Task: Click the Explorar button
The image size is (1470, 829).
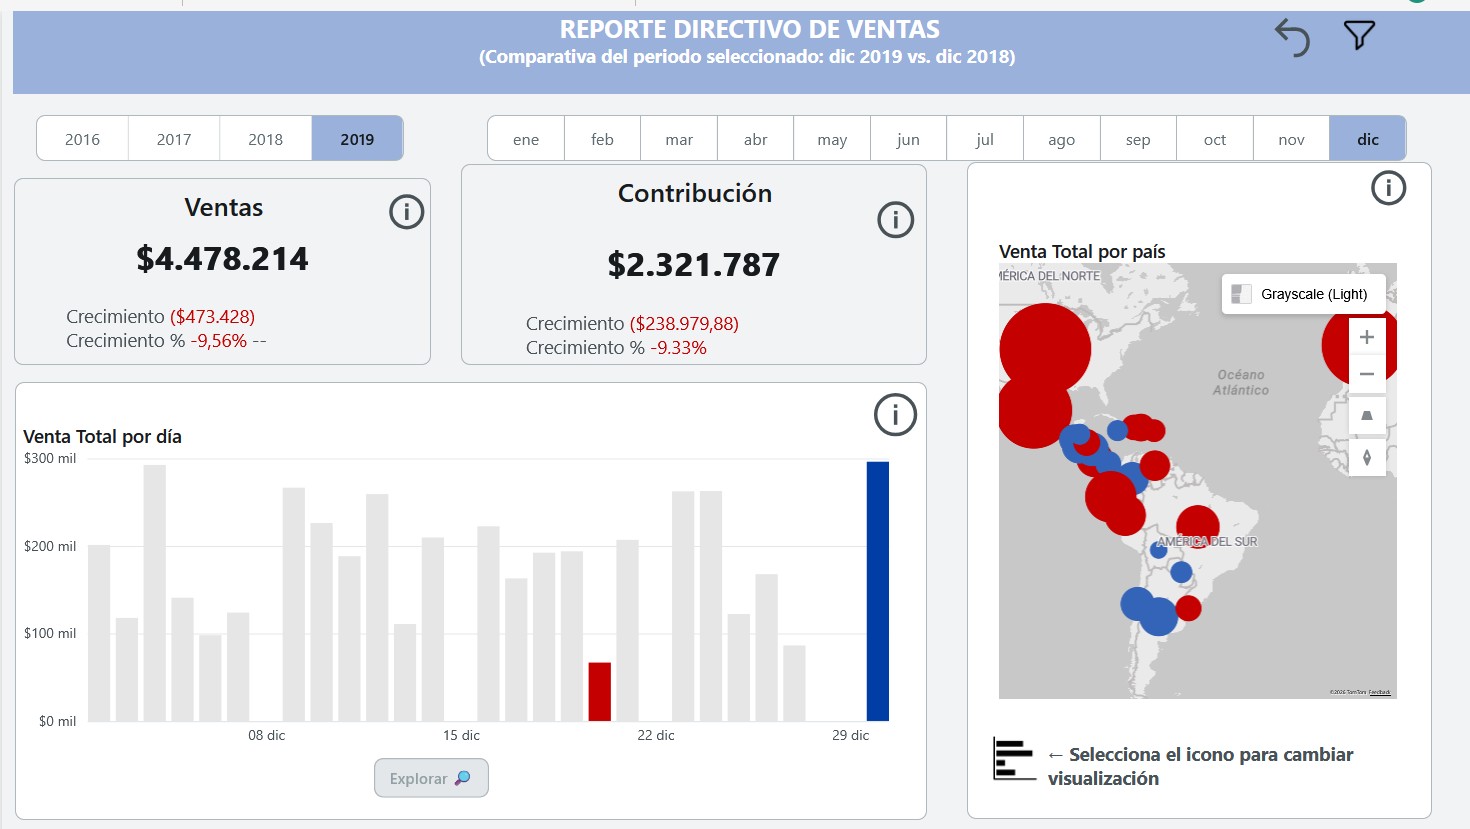Action: point(431,778)
